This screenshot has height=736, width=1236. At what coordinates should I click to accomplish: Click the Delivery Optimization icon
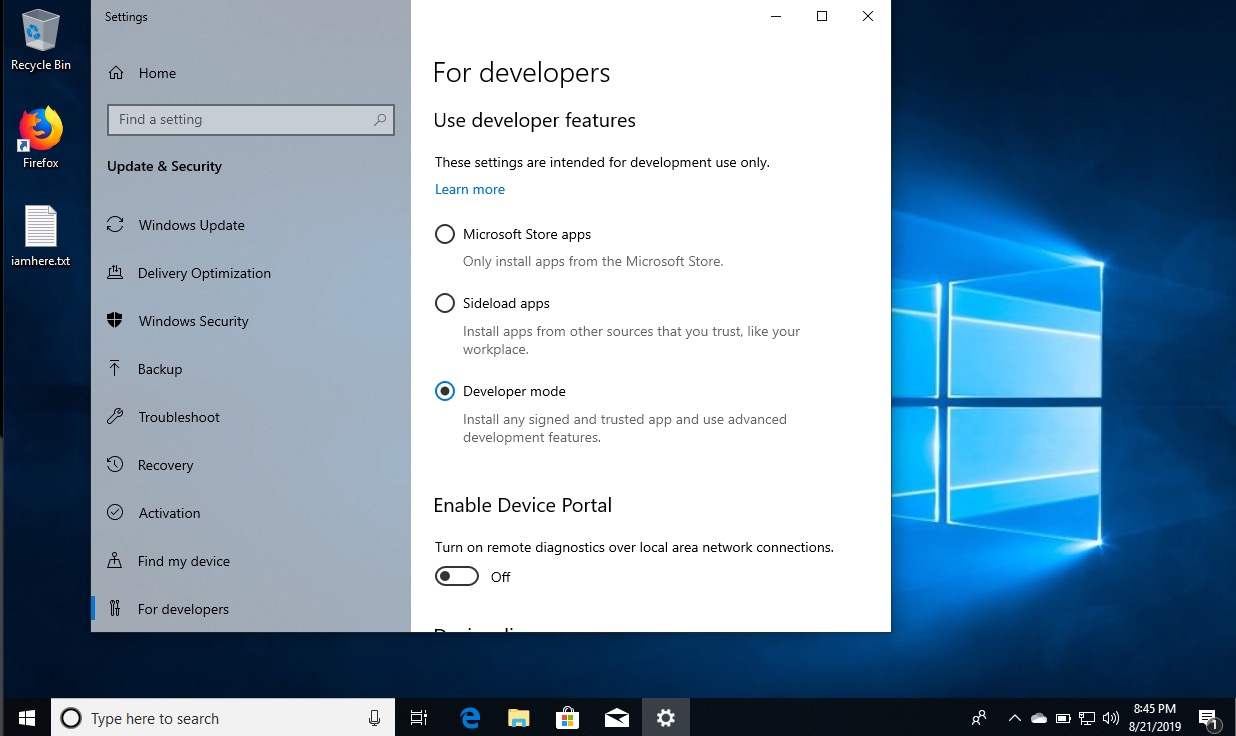tap(116, 273)
